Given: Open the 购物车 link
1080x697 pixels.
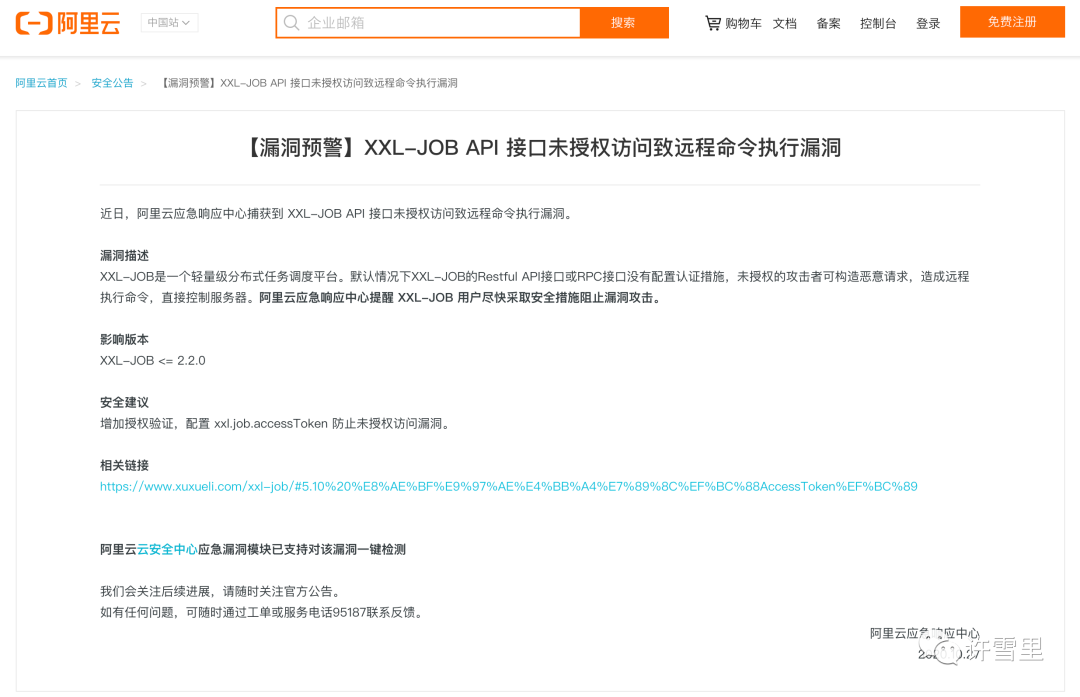Looking at the screenshot, I should 743,23.
